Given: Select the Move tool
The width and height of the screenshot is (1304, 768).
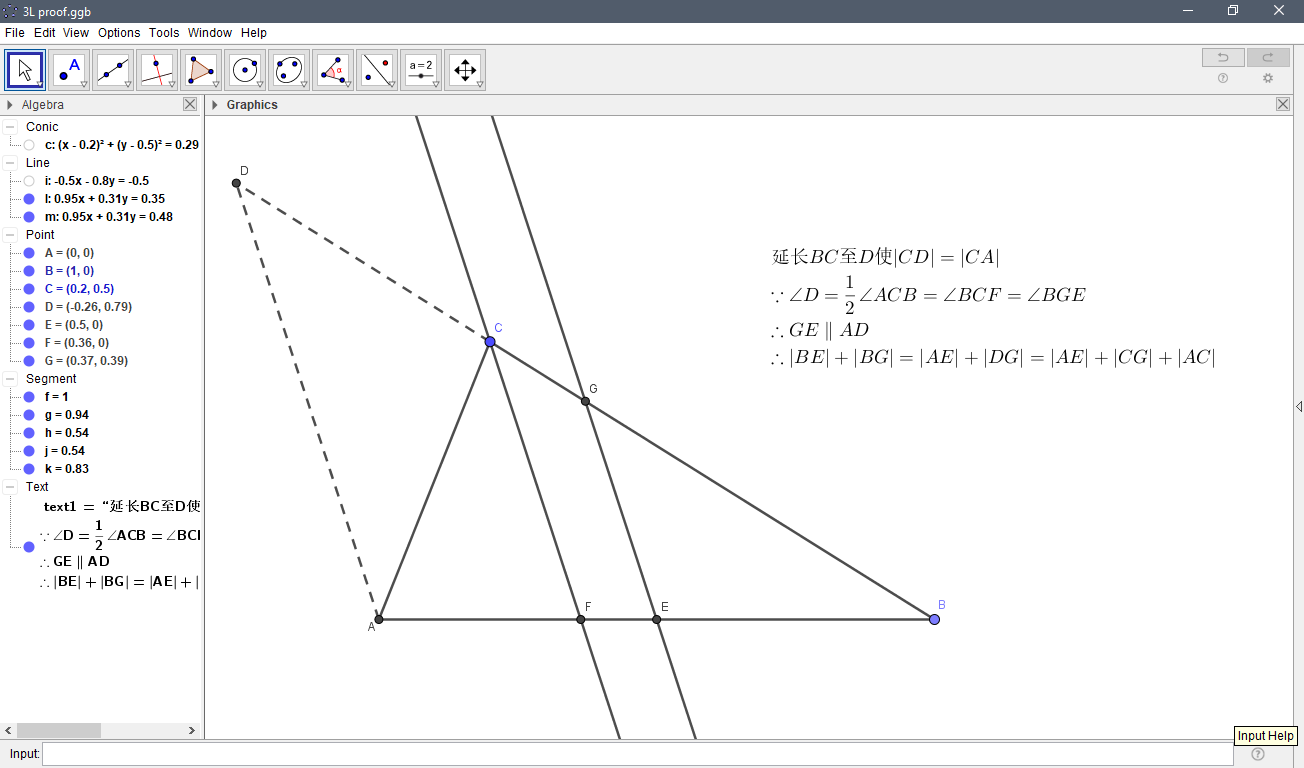Looking at the screenshot, I should (x=24, y=69).
